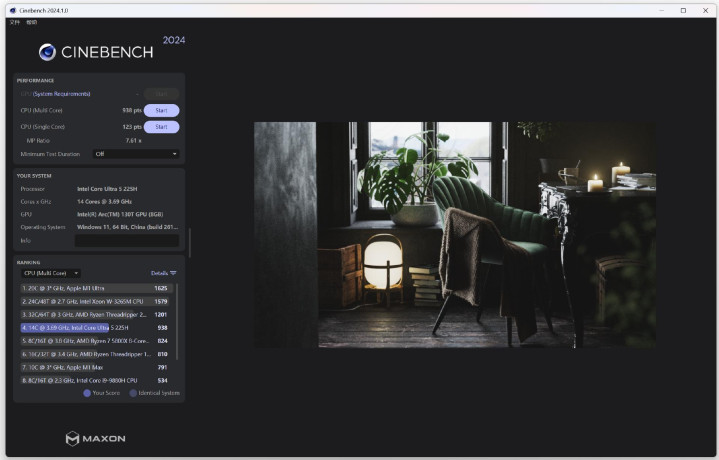Open the Minimum Test Duration dropdown
The height and width of the screenshot is (460, 719).
[135, 154]
